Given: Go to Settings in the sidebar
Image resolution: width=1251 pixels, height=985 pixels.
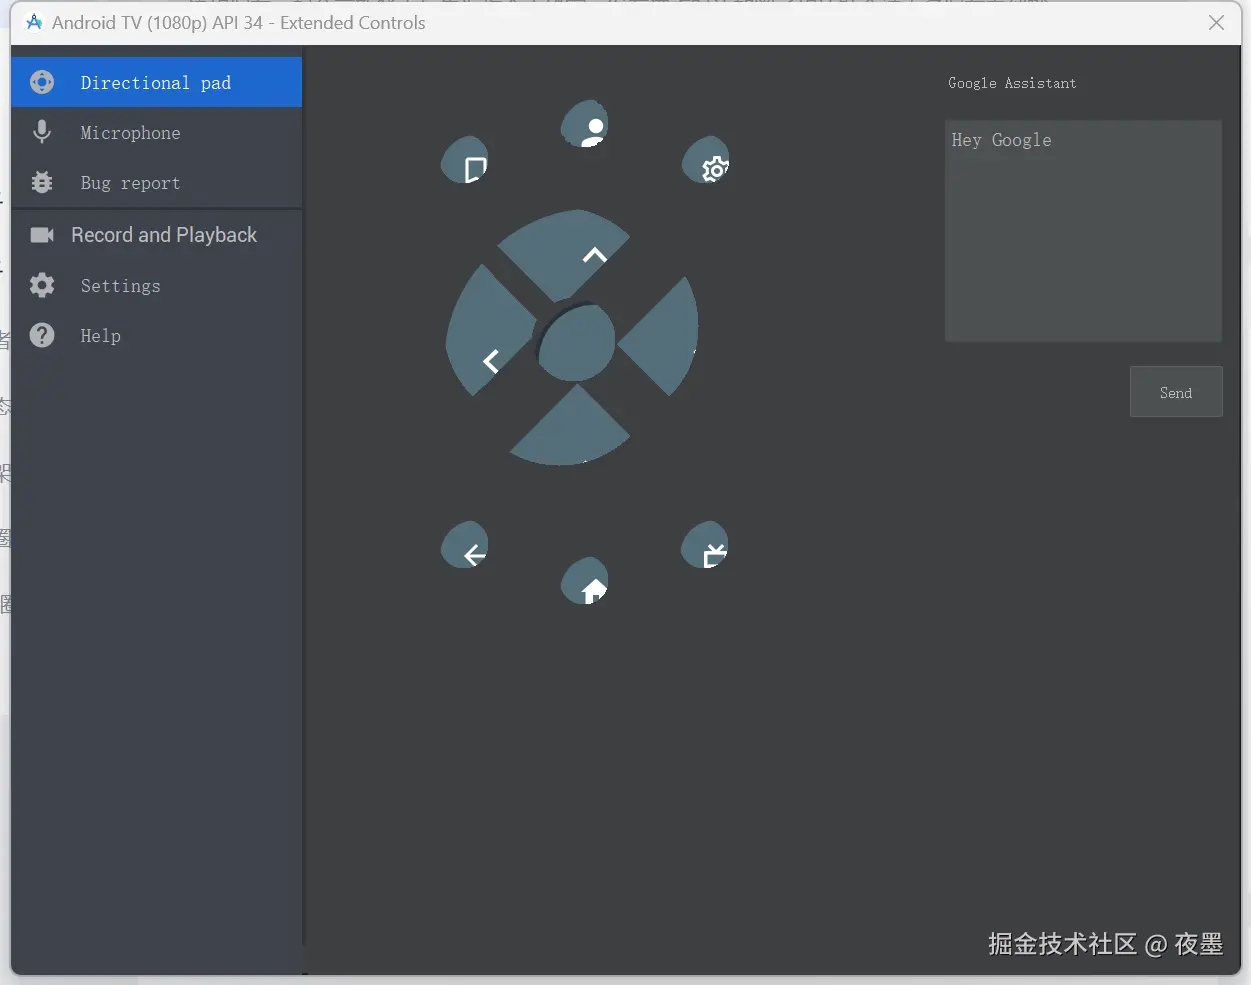Looking at the screenshot, I should point(156,286).
